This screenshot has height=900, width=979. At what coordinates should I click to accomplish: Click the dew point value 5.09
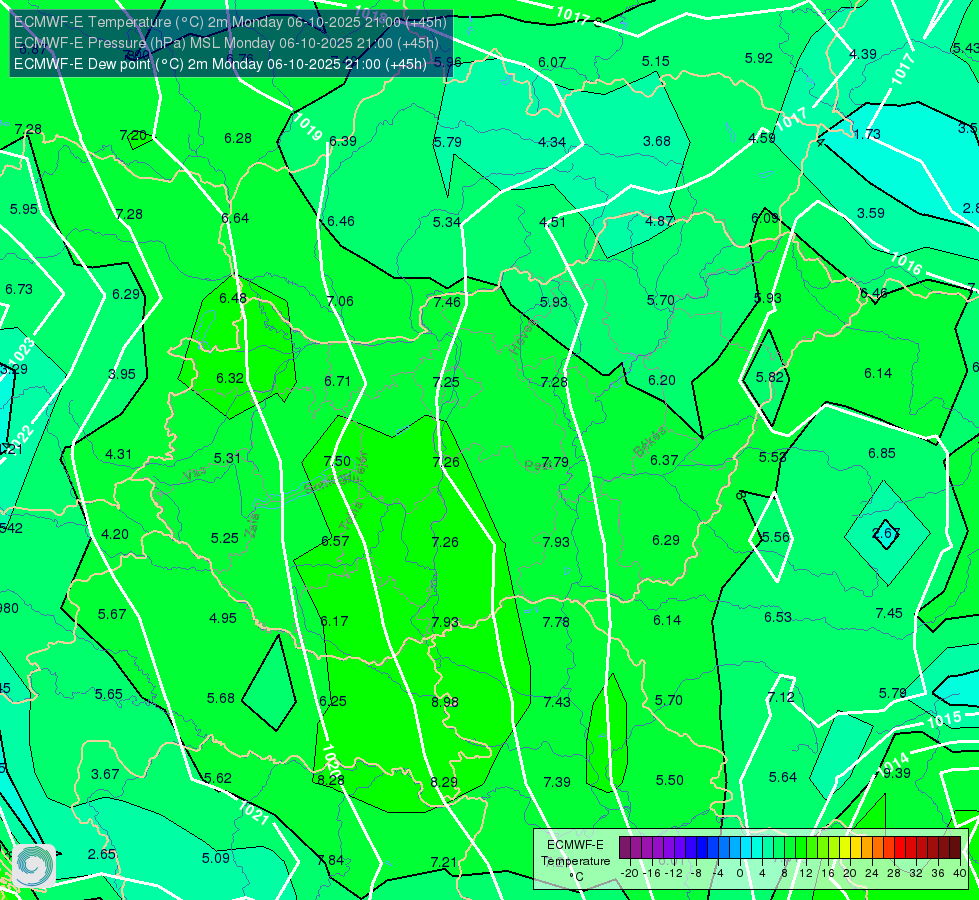(216, 858)
